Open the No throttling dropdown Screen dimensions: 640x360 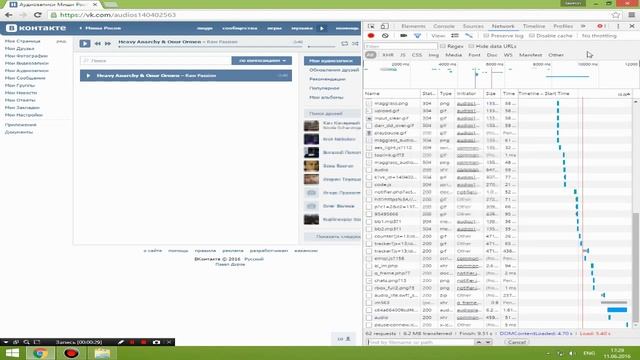(599, 36)
